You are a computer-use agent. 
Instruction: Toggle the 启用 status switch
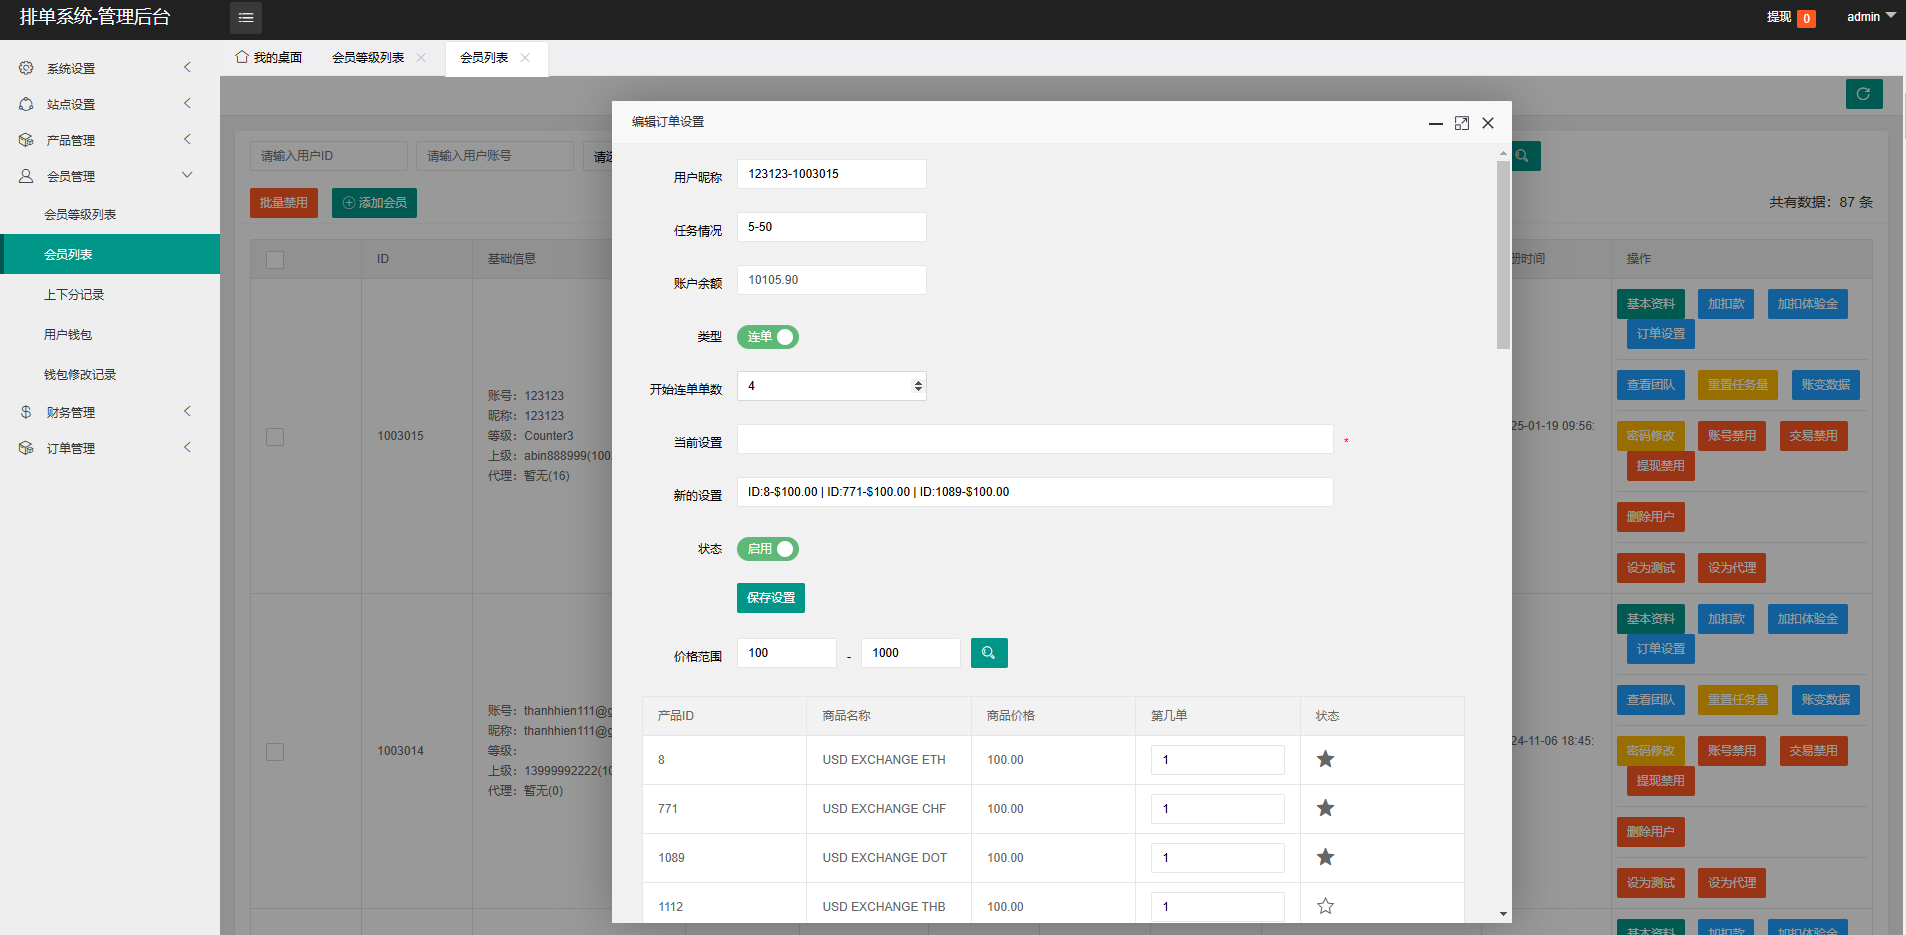coord(767,549)
